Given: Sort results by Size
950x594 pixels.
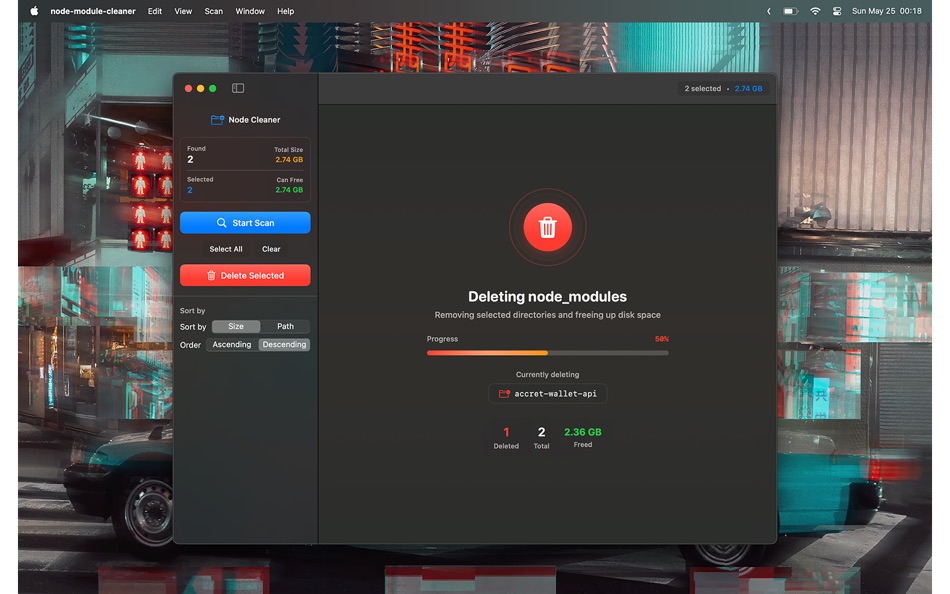Looking at the screenshot, I should point(236,327).
